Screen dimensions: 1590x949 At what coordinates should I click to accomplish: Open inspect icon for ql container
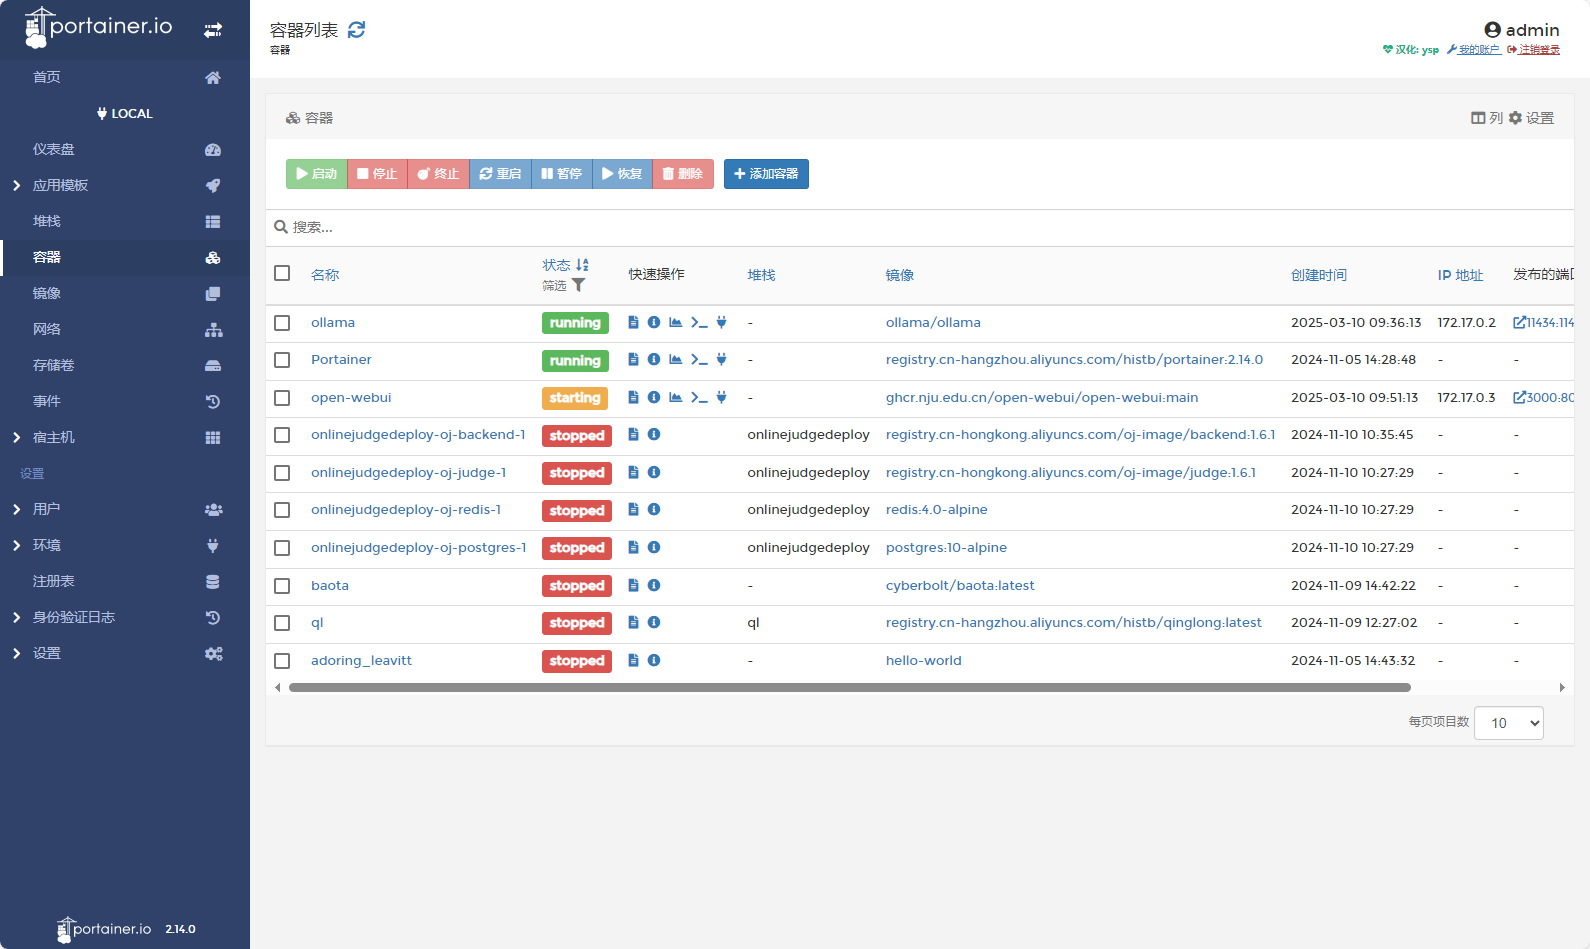(654, 622)
